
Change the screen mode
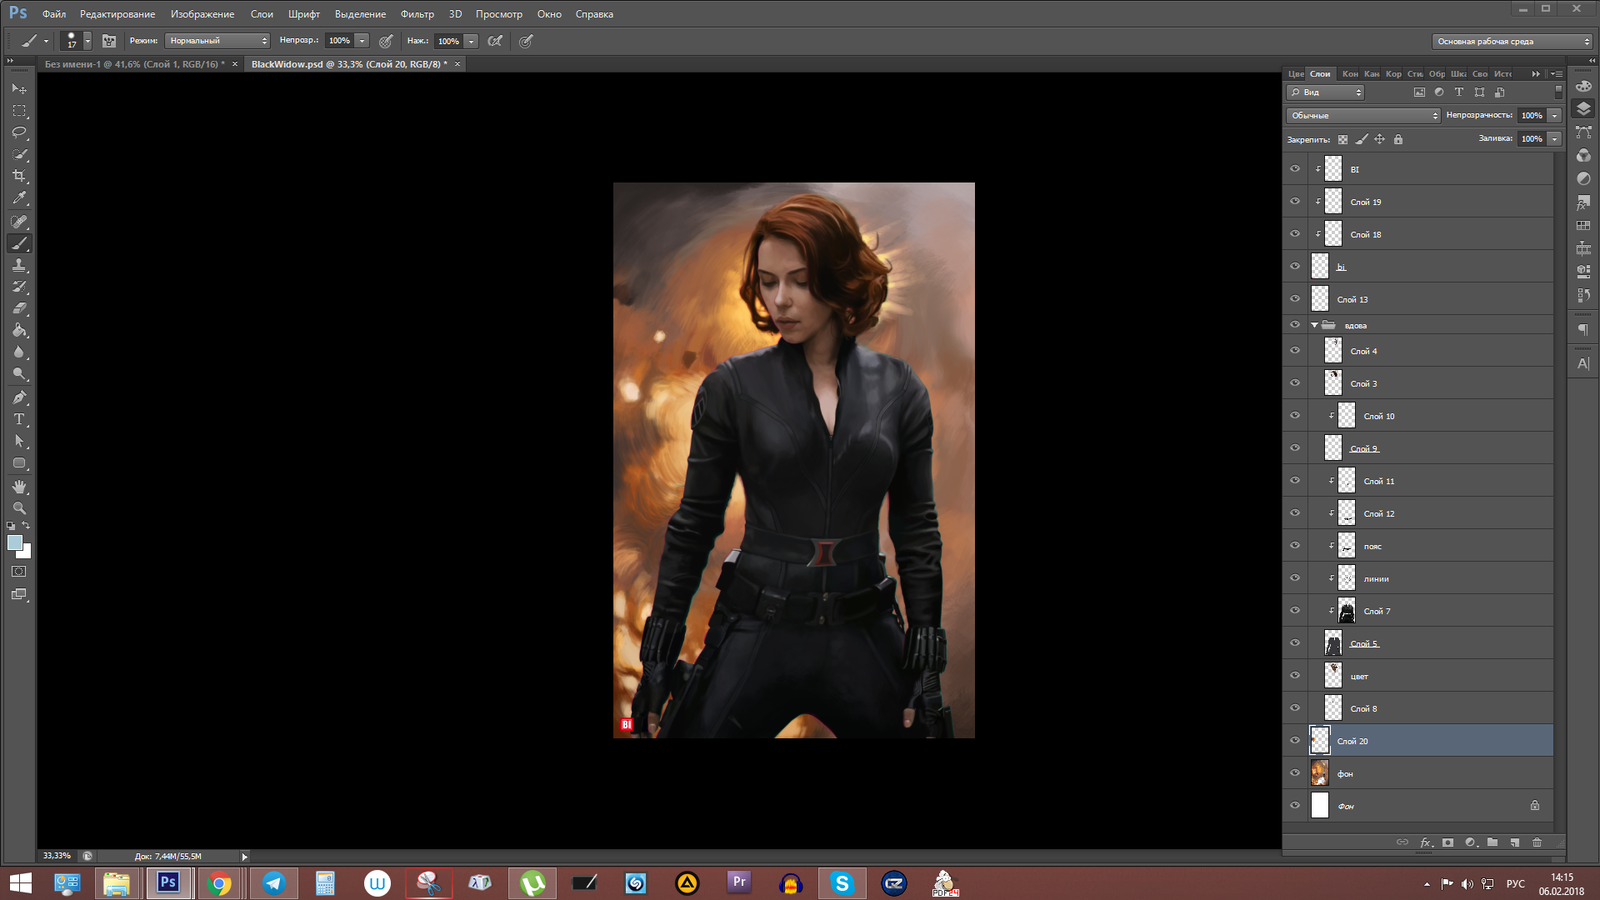coord(19,594)
